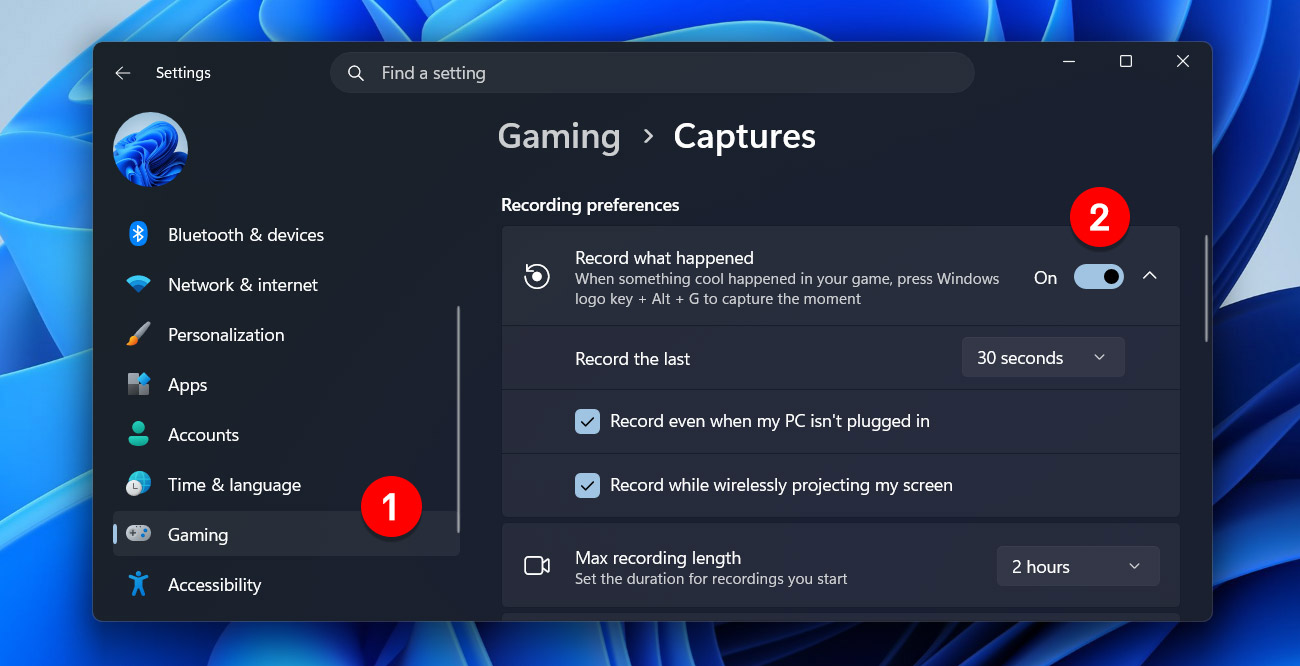Click the Gaming breadcrumb link
1300x666 pixels.
559,136
